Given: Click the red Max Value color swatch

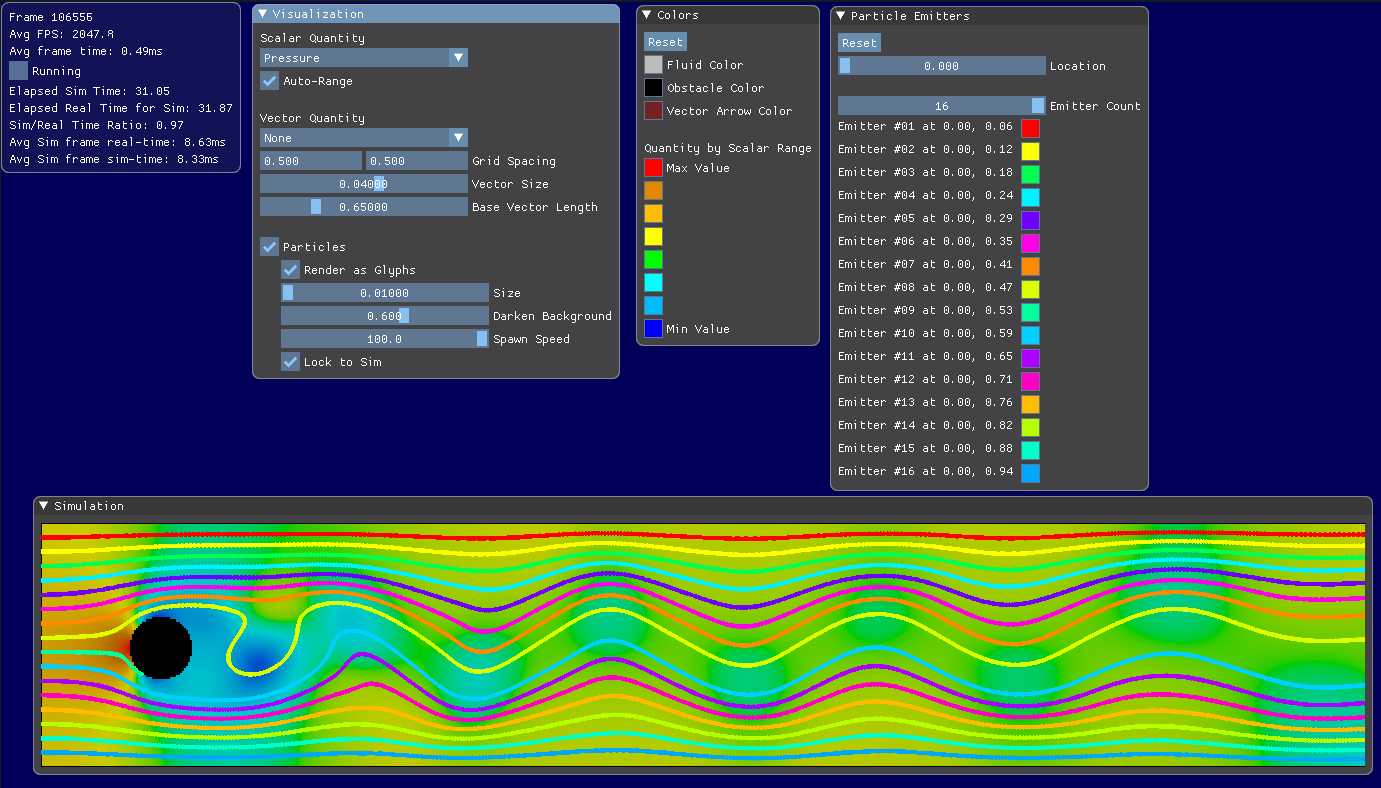Looking at the screenshot, I should [653, 168].
